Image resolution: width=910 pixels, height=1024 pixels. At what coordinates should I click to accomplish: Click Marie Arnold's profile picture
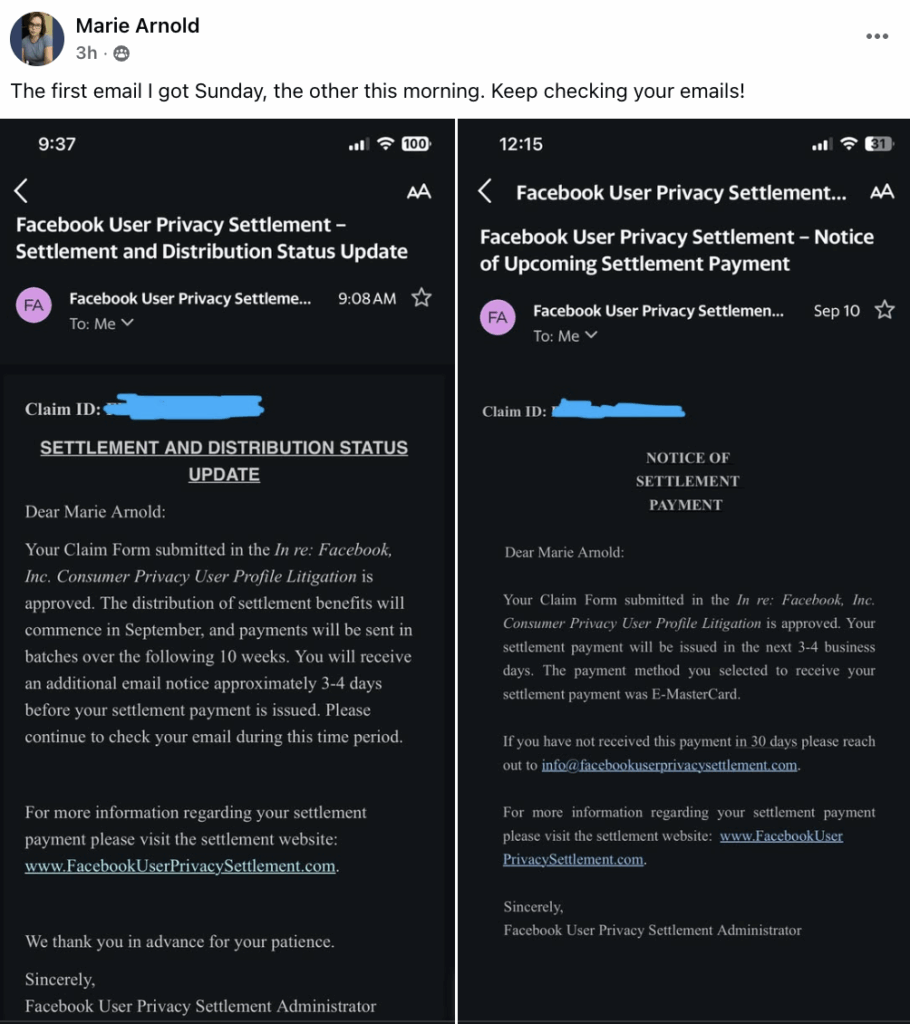37,39
